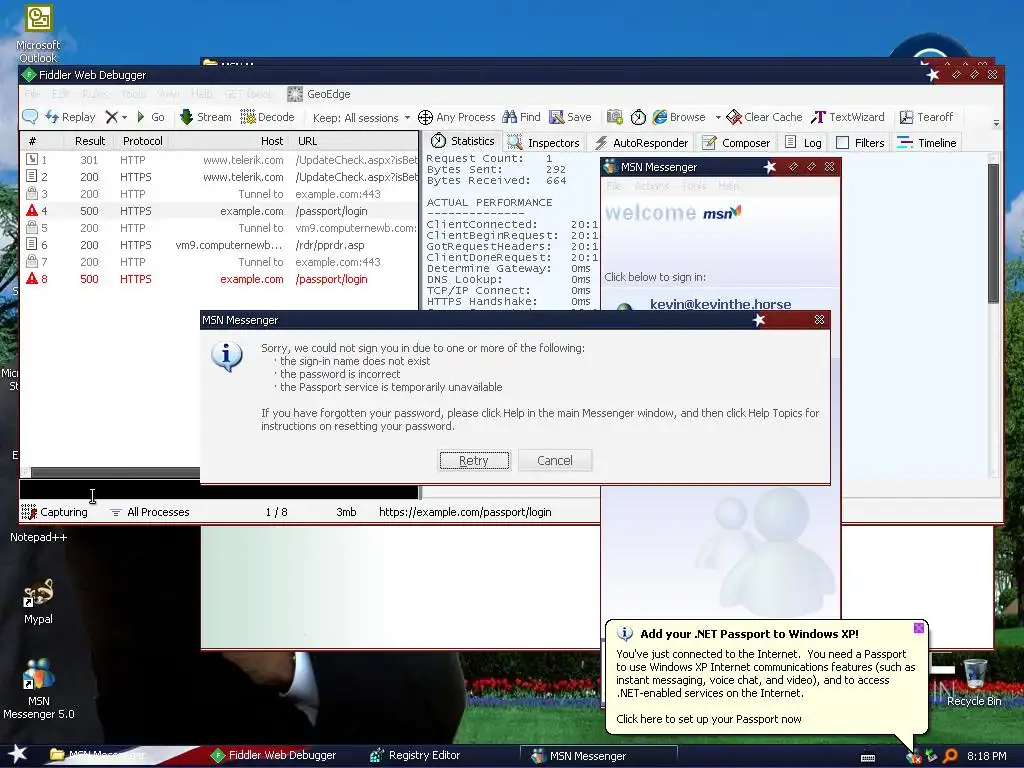Switch to the Log tab
Image resolution: width=1024 pixels, height=768 pixels.
pyautogui.click(x=803, y=142)
